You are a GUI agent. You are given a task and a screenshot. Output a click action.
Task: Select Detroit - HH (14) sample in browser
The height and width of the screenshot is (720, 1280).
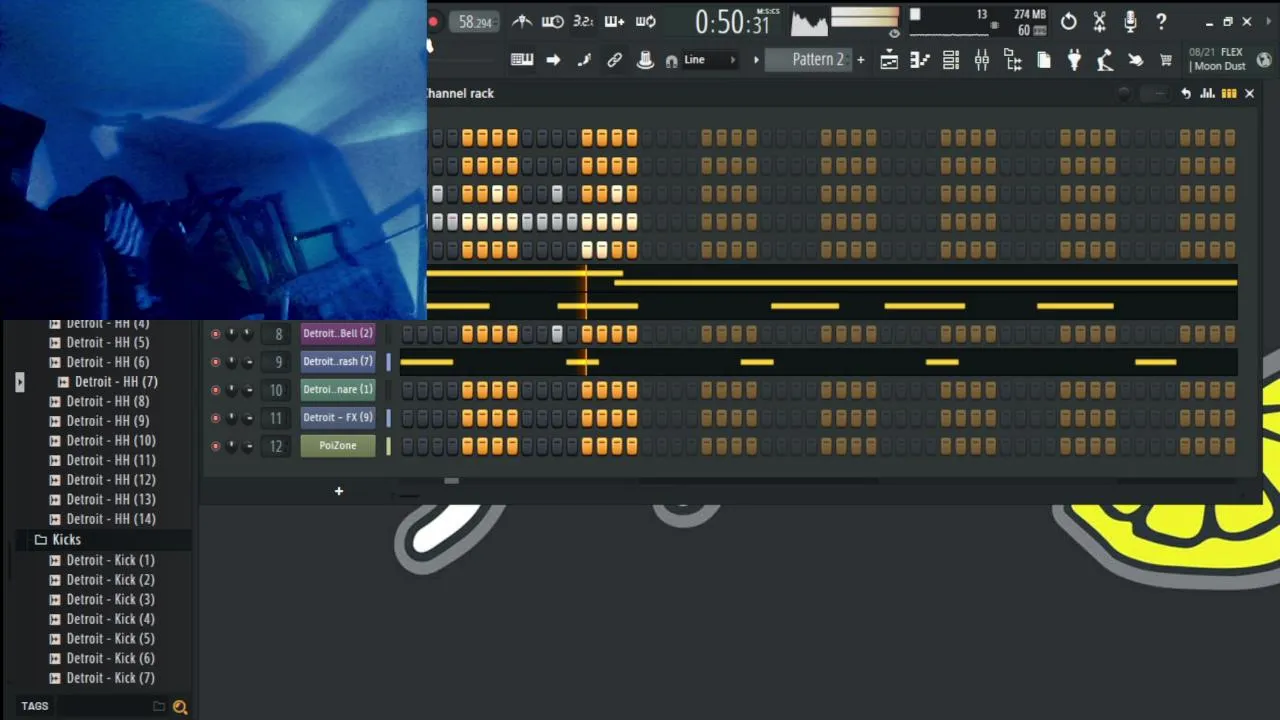[111, 519]
